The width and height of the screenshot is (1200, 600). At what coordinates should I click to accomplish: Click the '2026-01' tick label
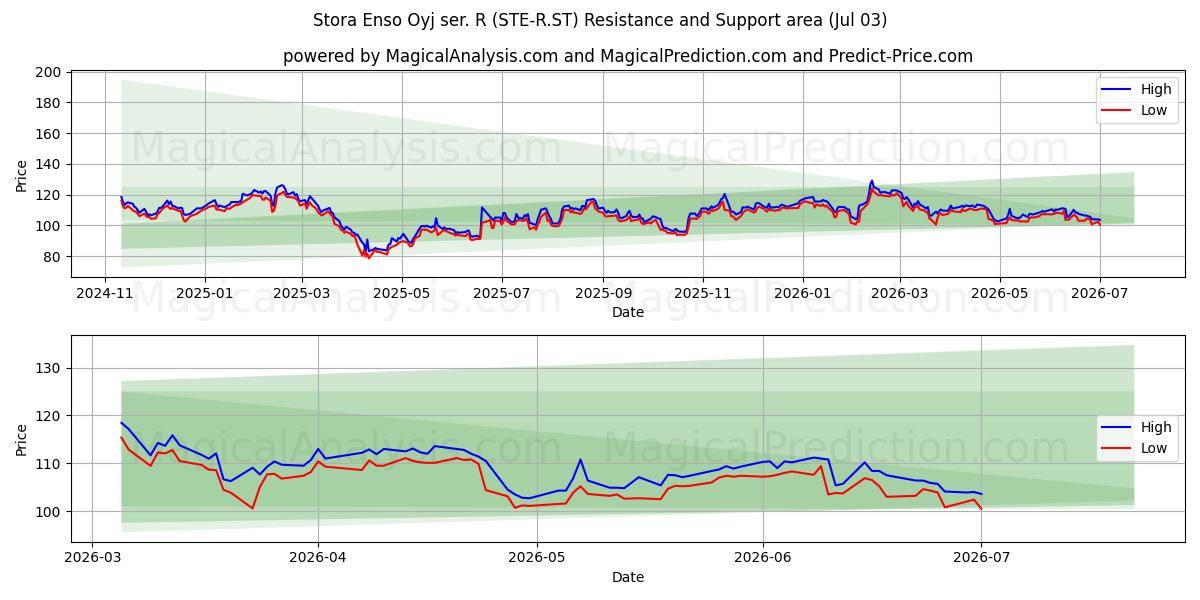pyautogui.click(x=802, y=295)
